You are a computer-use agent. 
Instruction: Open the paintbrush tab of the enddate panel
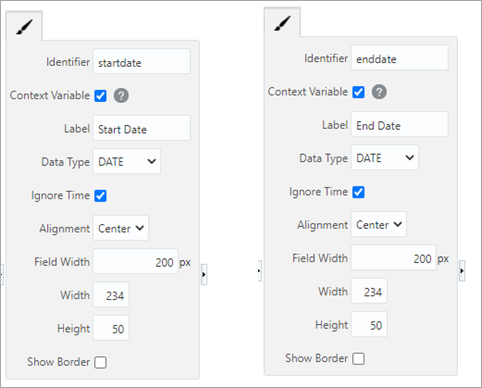[x=282, y=23]
